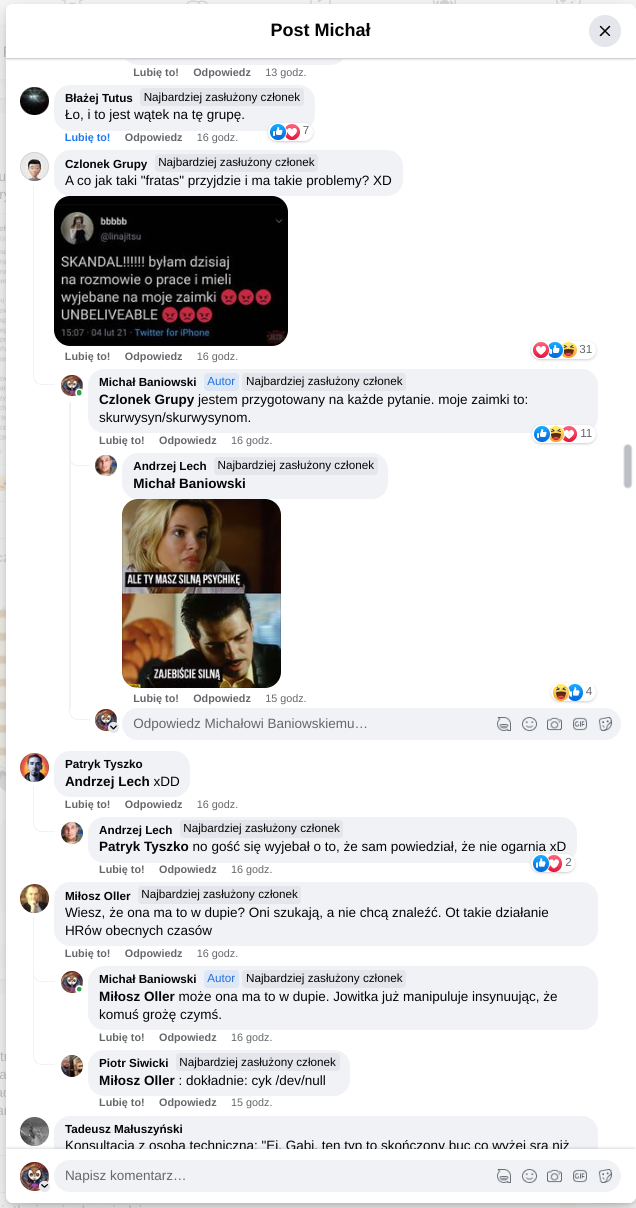Reply to Miłosz Oller's comment
The width and height of the screenshot is (636, 1208).
coord(153,953)
